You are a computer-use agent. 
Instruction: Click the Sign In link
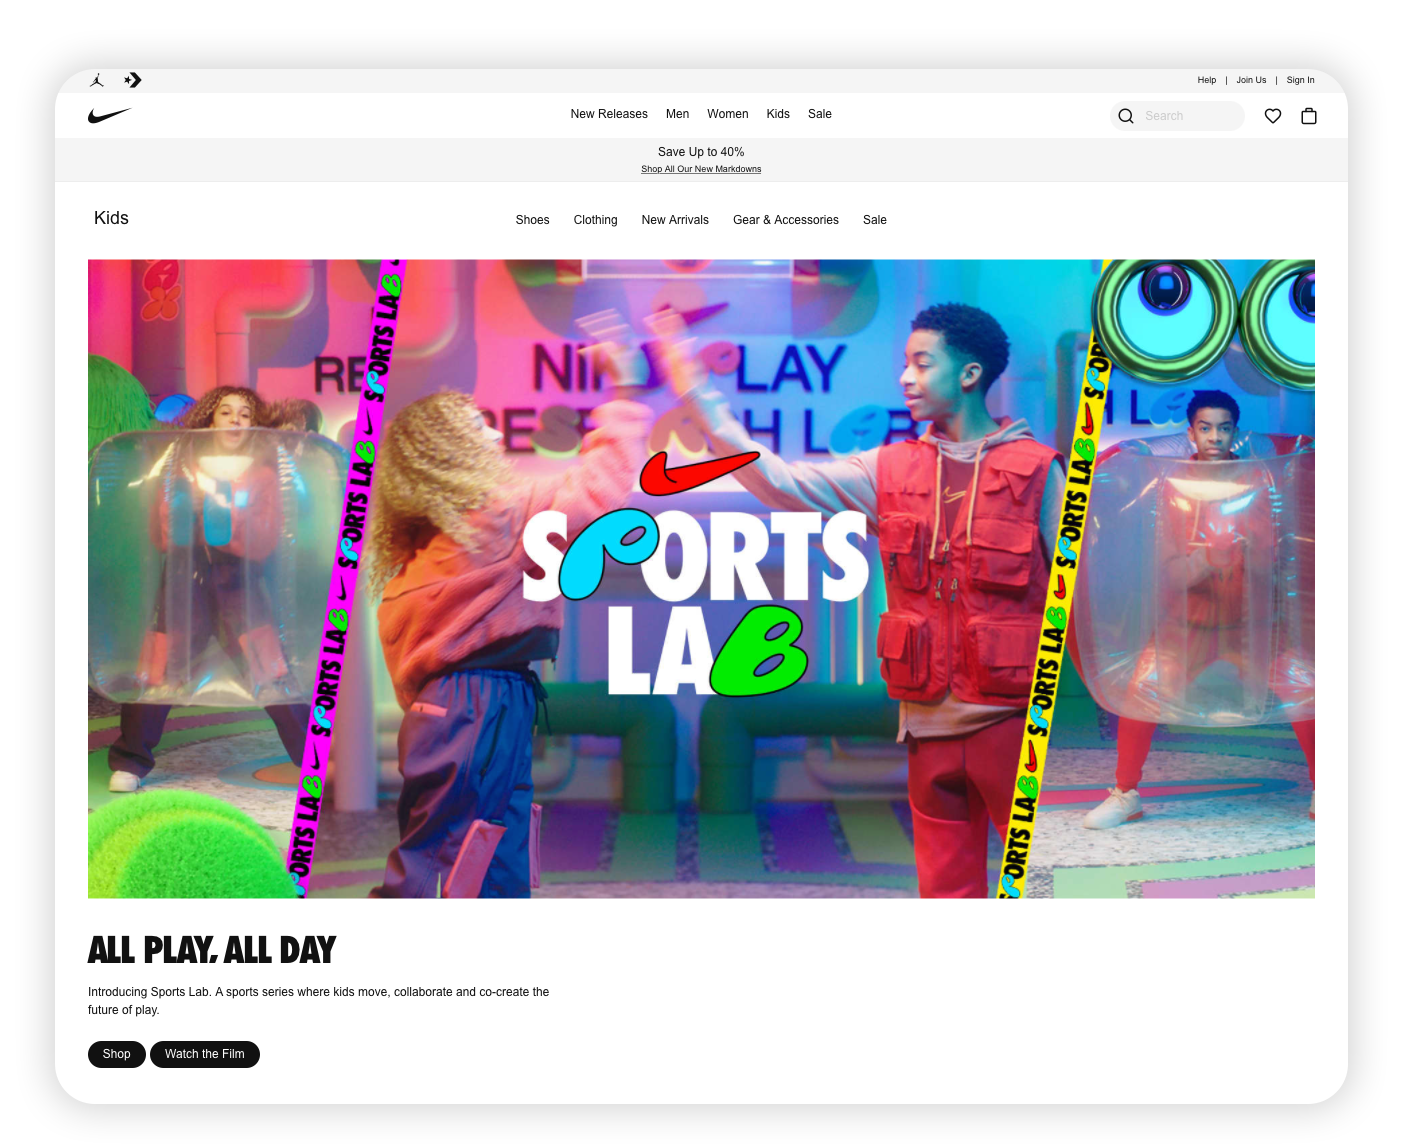[x=1300, y=80]
